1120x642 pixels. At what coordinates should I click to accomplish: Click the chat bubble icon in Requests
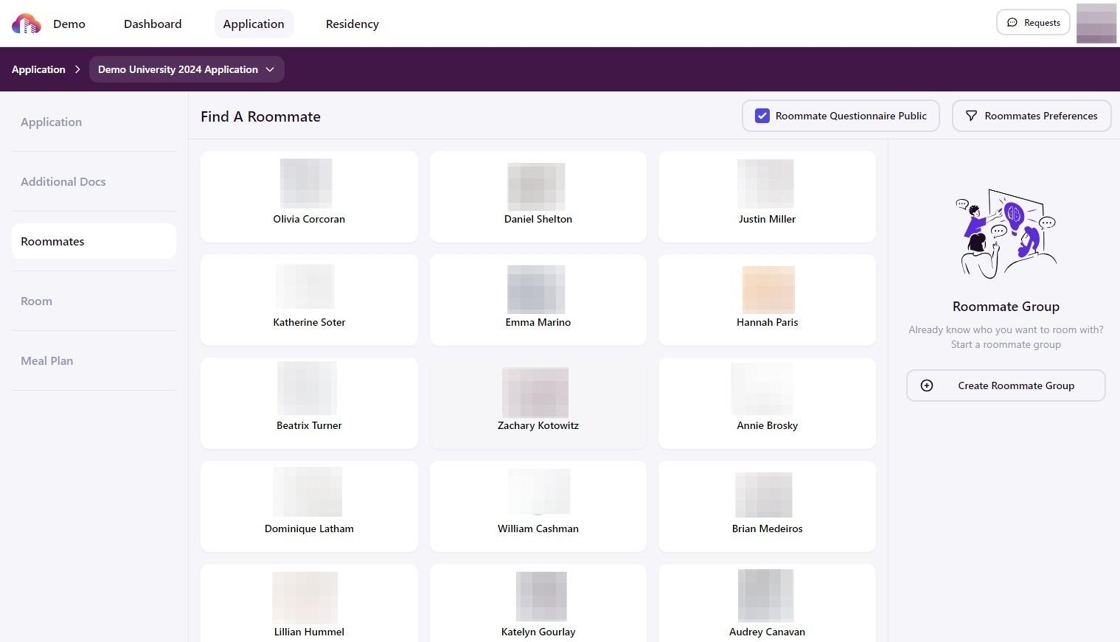click(x=1012, y=23)
